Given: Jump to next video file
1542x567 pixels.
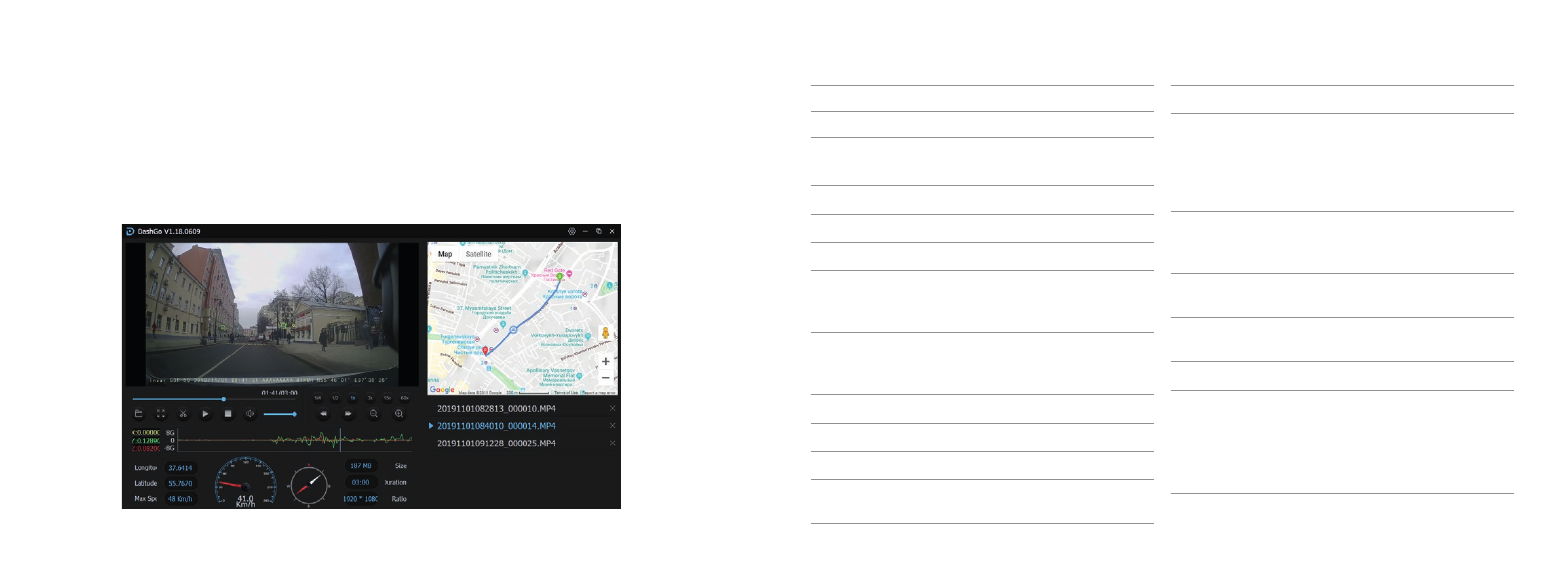Looking at the screenshot, I should click(x=348, y=413).
